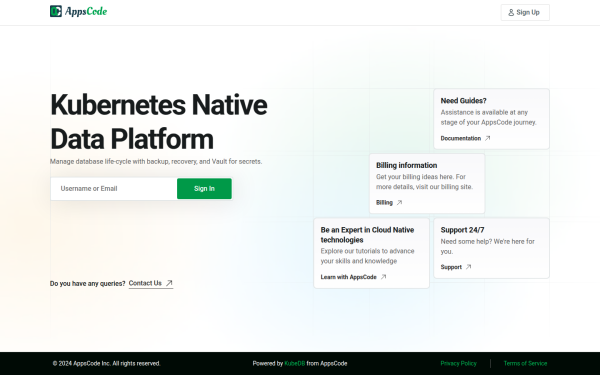Click the Kubernetes Native Data Platform headline

point(159,122)
